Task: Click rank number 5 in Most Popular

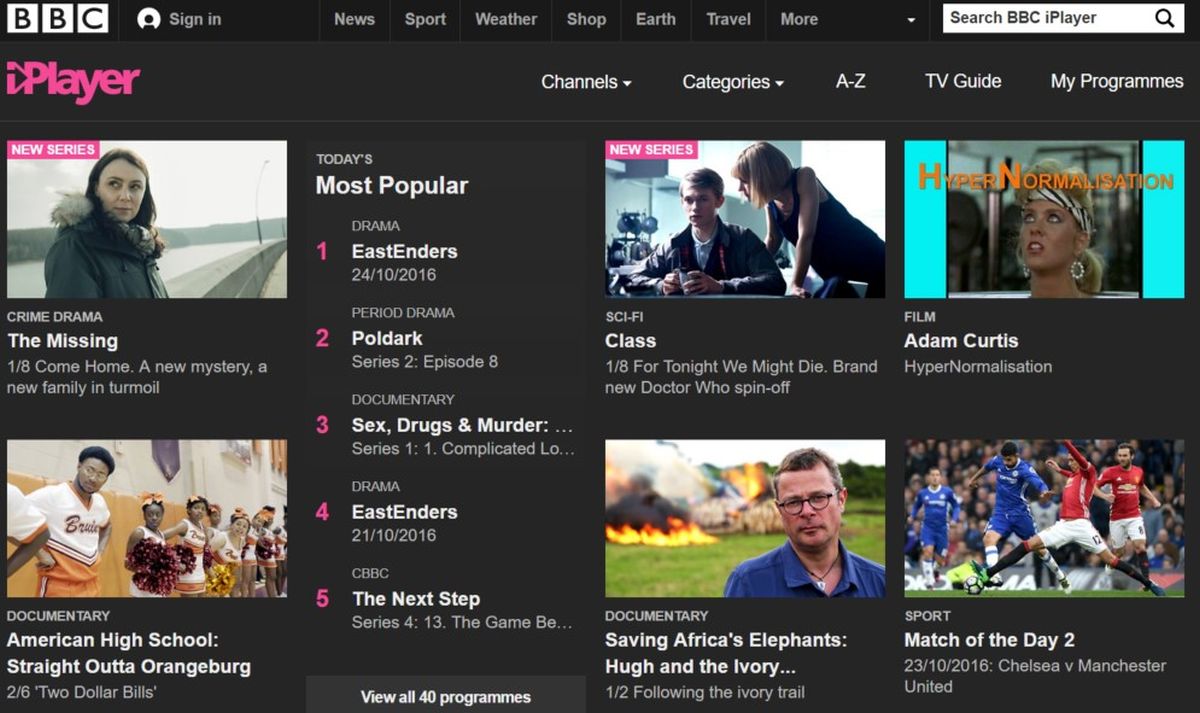Action: click(x=322, y=599)
